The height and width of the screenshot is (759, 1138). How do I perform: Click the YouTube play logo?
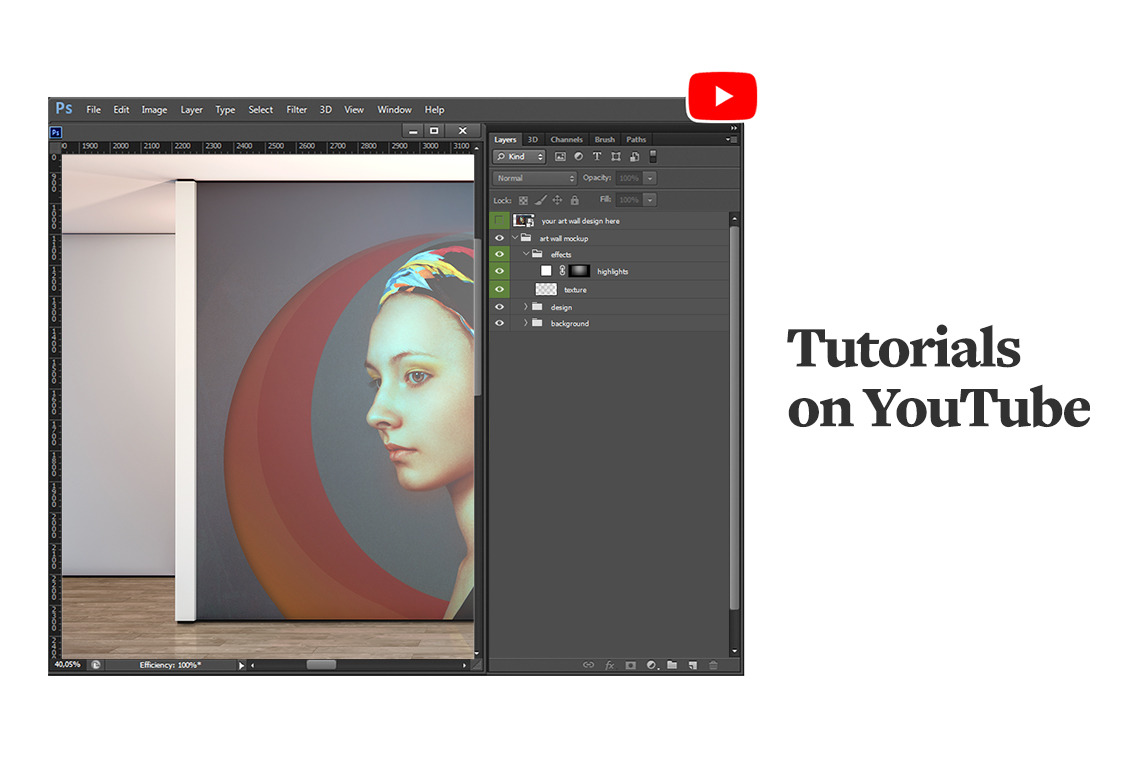click(x=722, y=96)
